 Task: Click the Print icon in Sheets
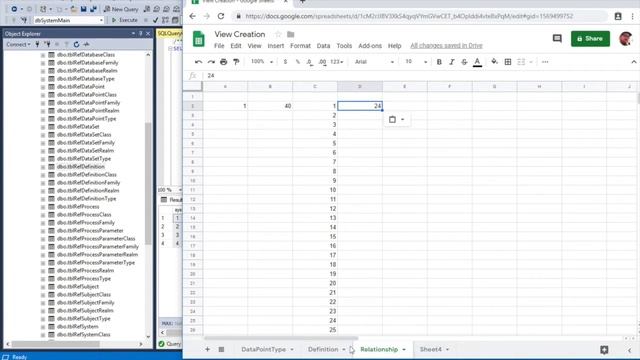tap(223, 62)
